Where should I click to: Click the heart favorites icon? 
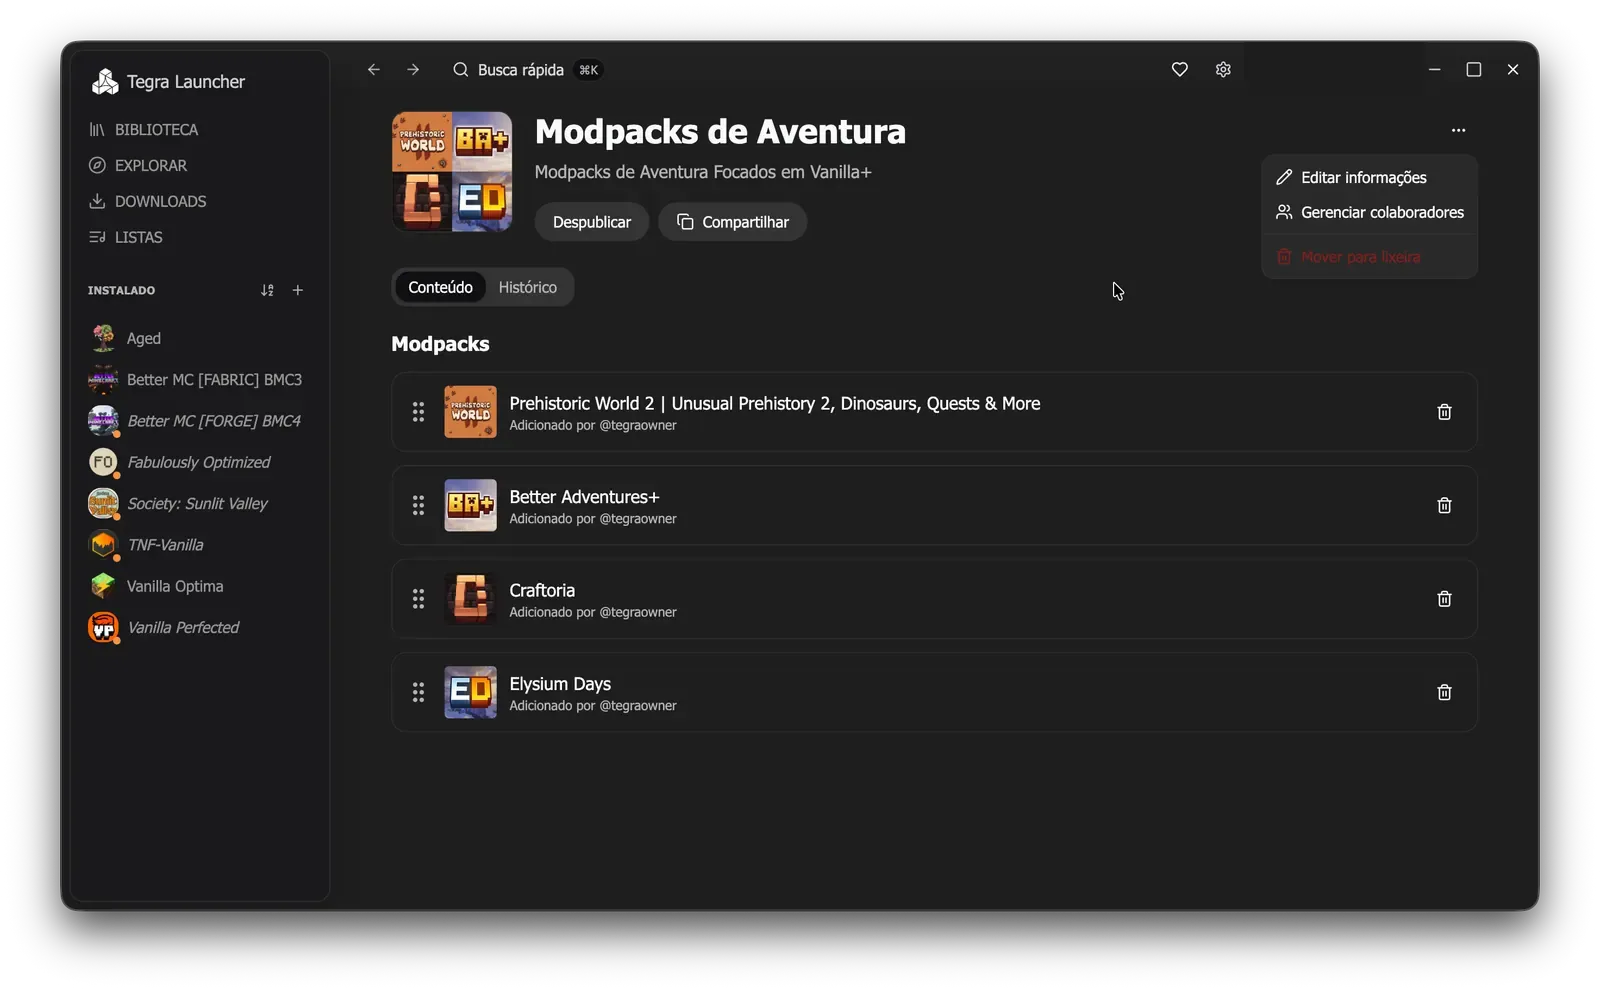(1180, 70)
